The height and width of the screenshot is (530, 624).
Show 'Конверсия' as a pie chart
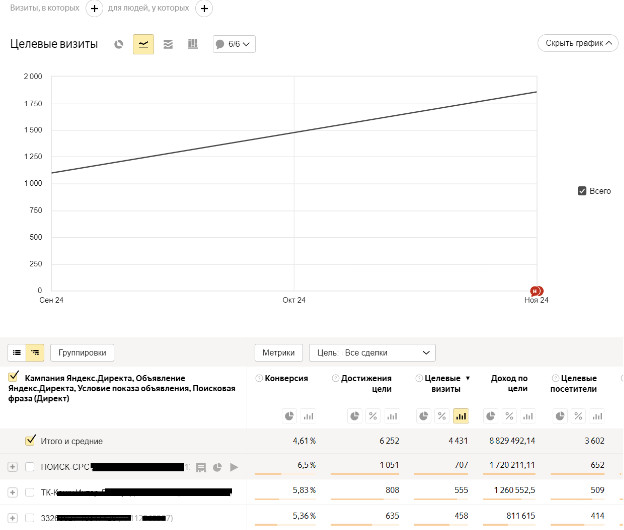(289, 416)
